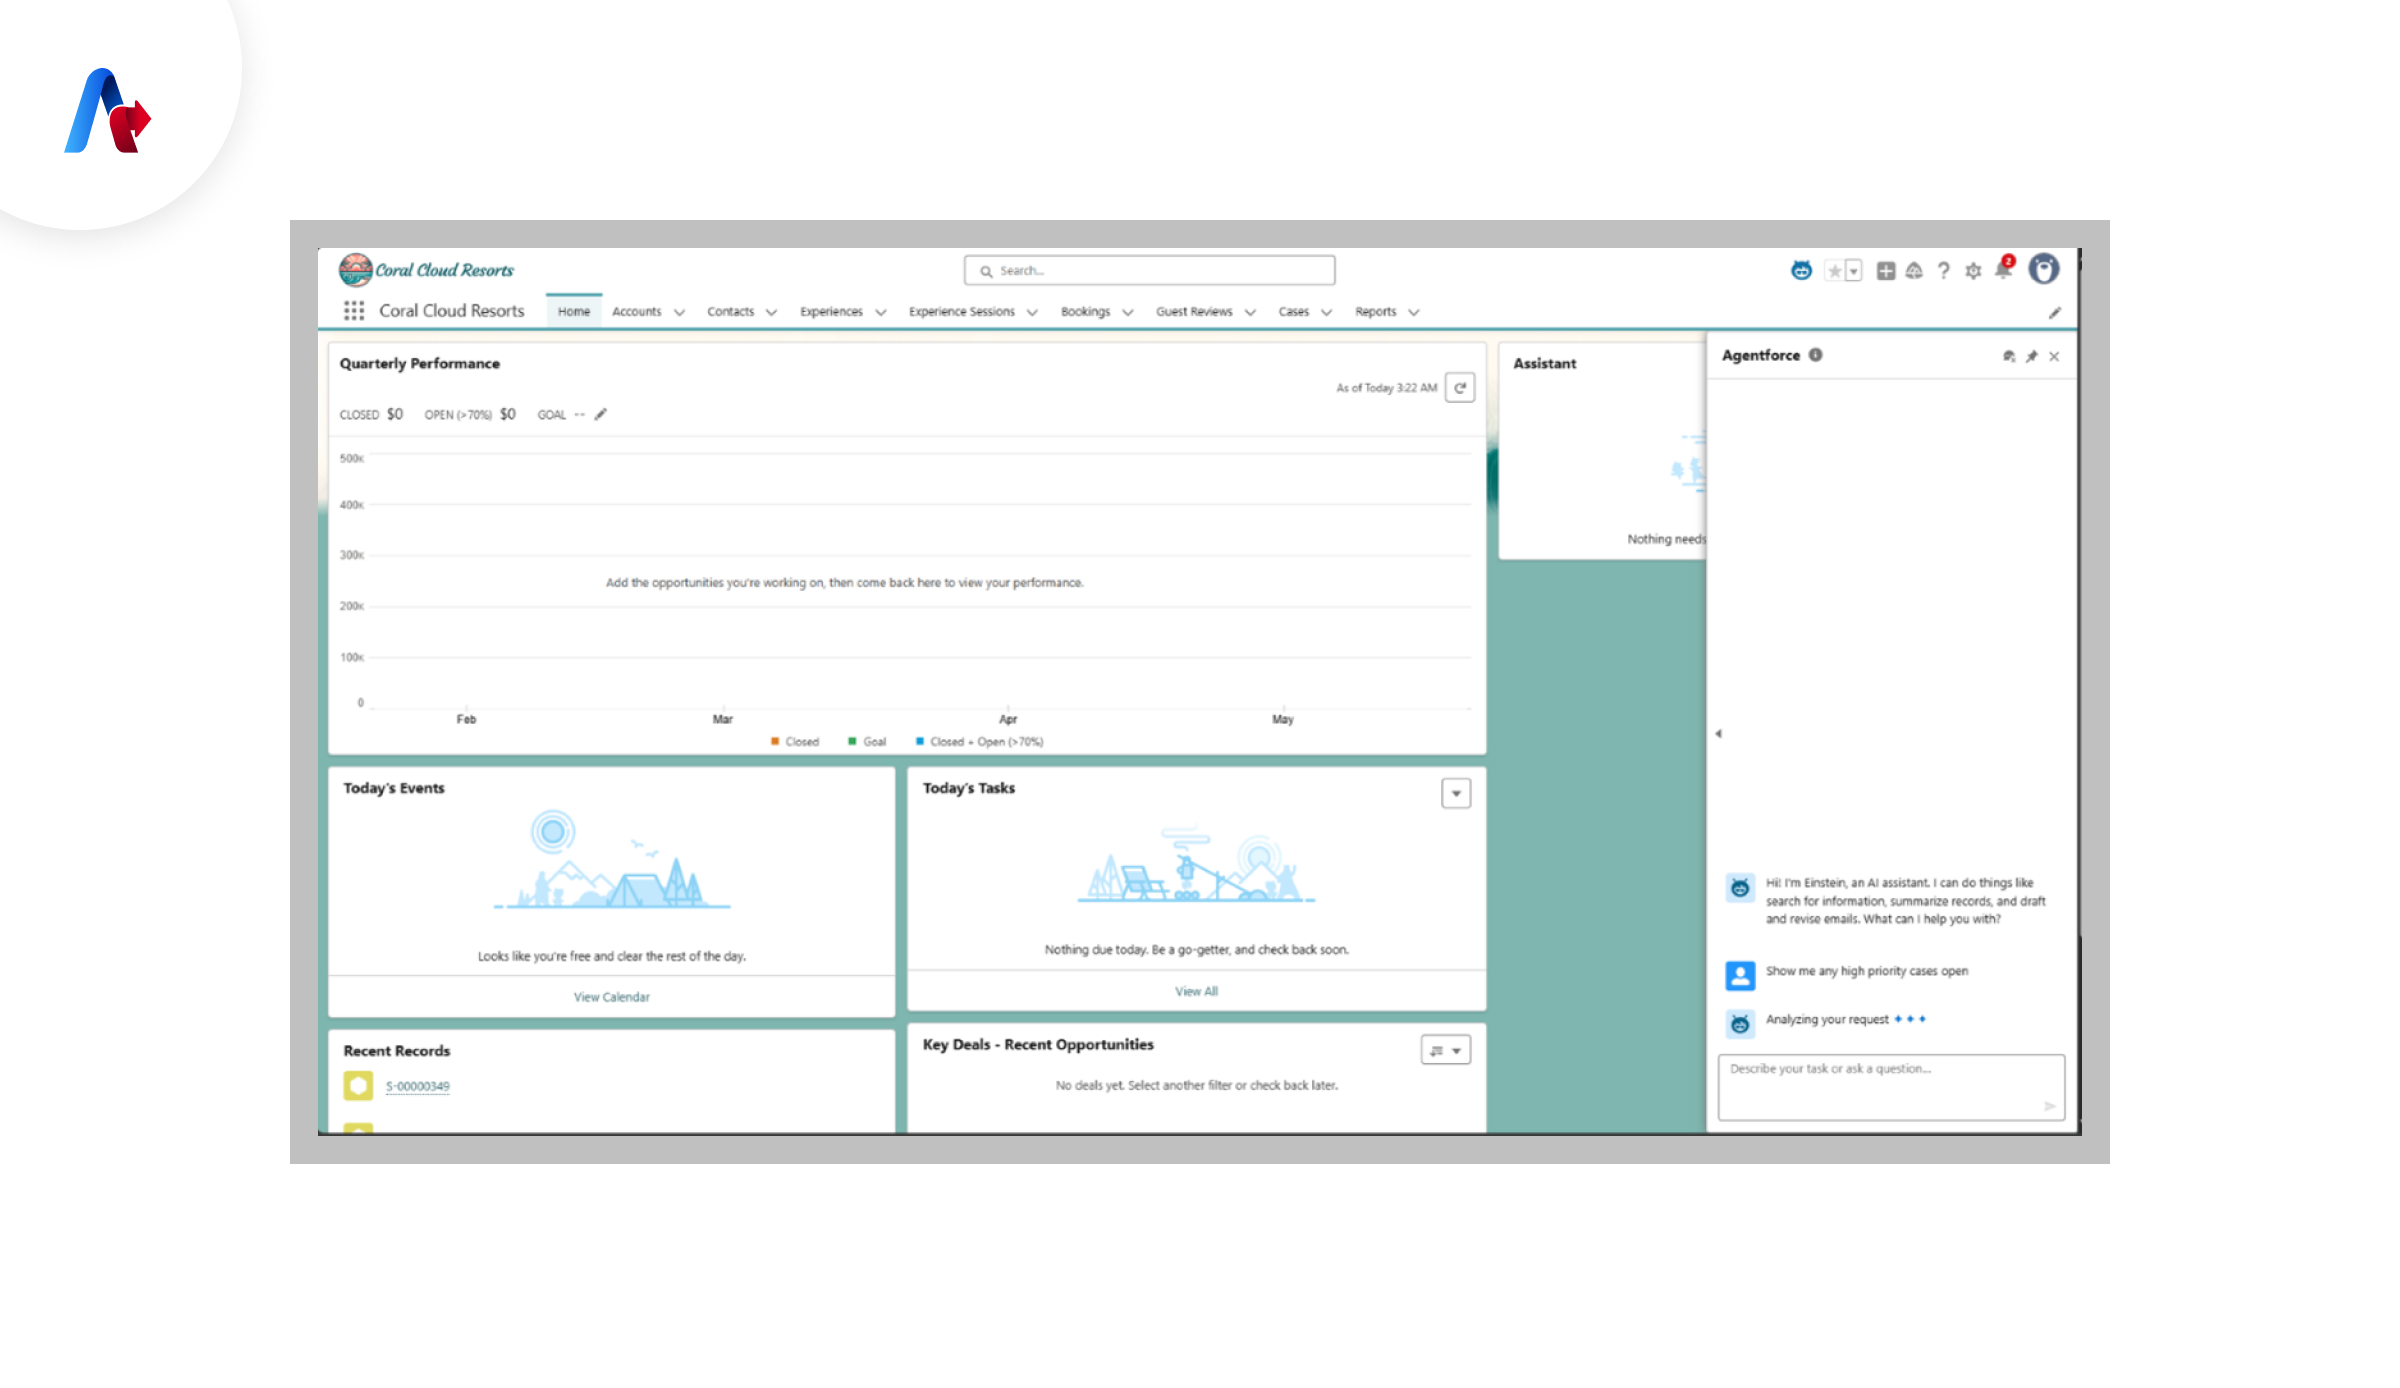Click Einstein avatar beside greeting message
Viewport: 2400px width, 1388px height.
point(1740,888)
